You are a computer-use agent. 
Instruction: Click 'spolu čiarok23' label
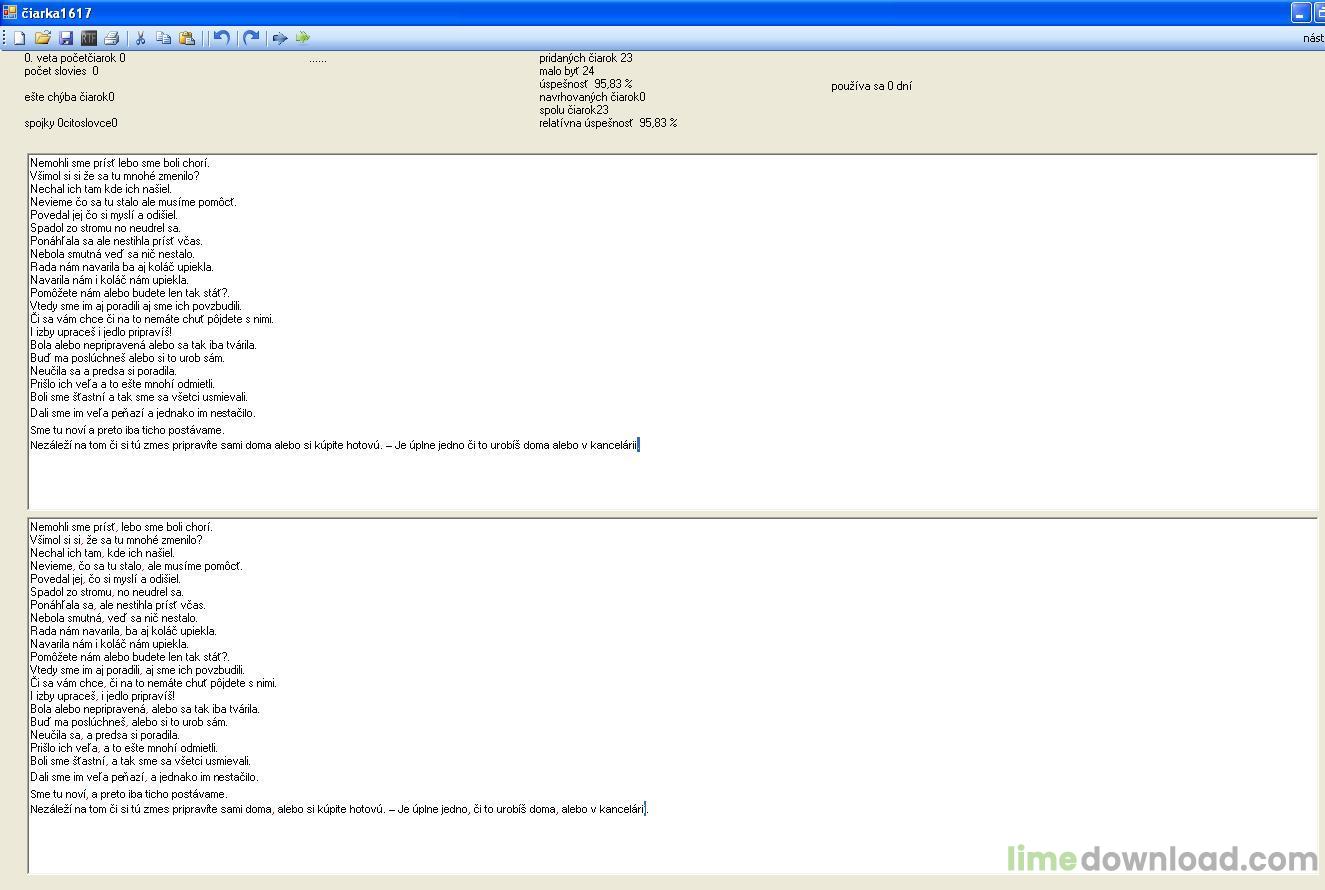(x=574, y=110)
